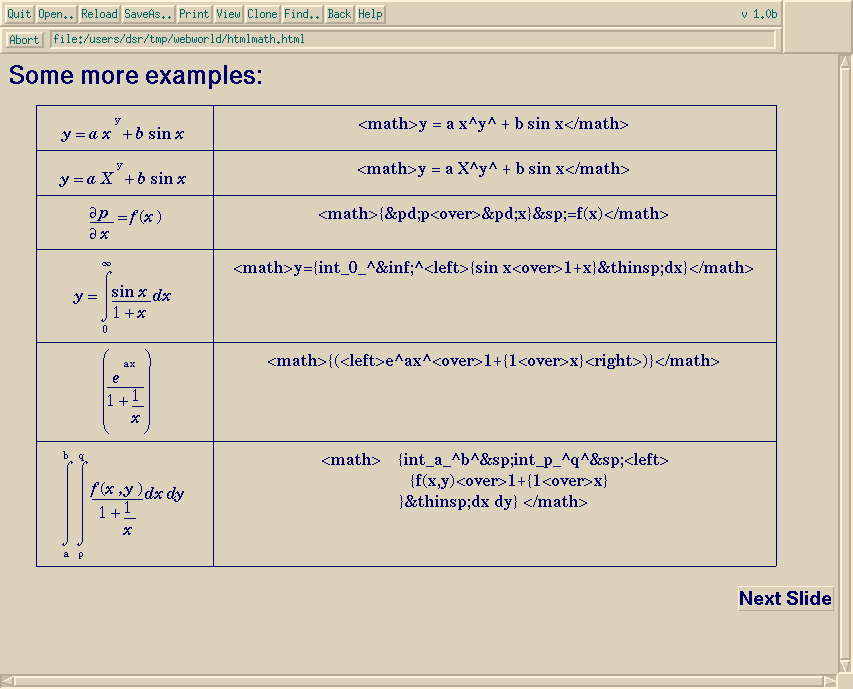Viewport: 853px width, 689px height.
Task: Clone the browser window
Action: coord(262,14)
